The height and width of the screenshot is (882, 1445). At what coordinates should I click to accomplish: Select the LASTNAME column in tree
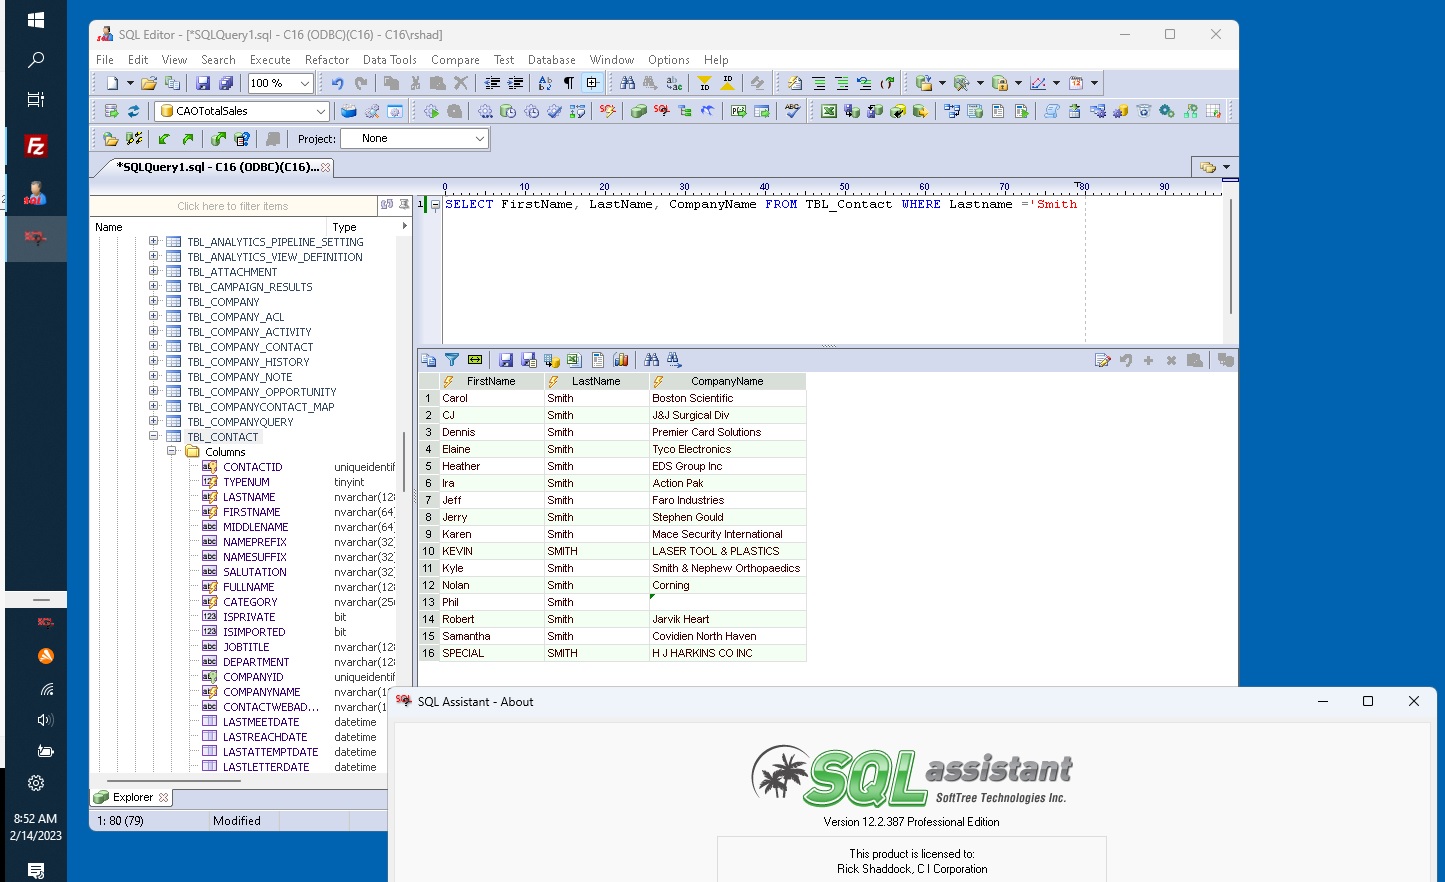(249, 497)
